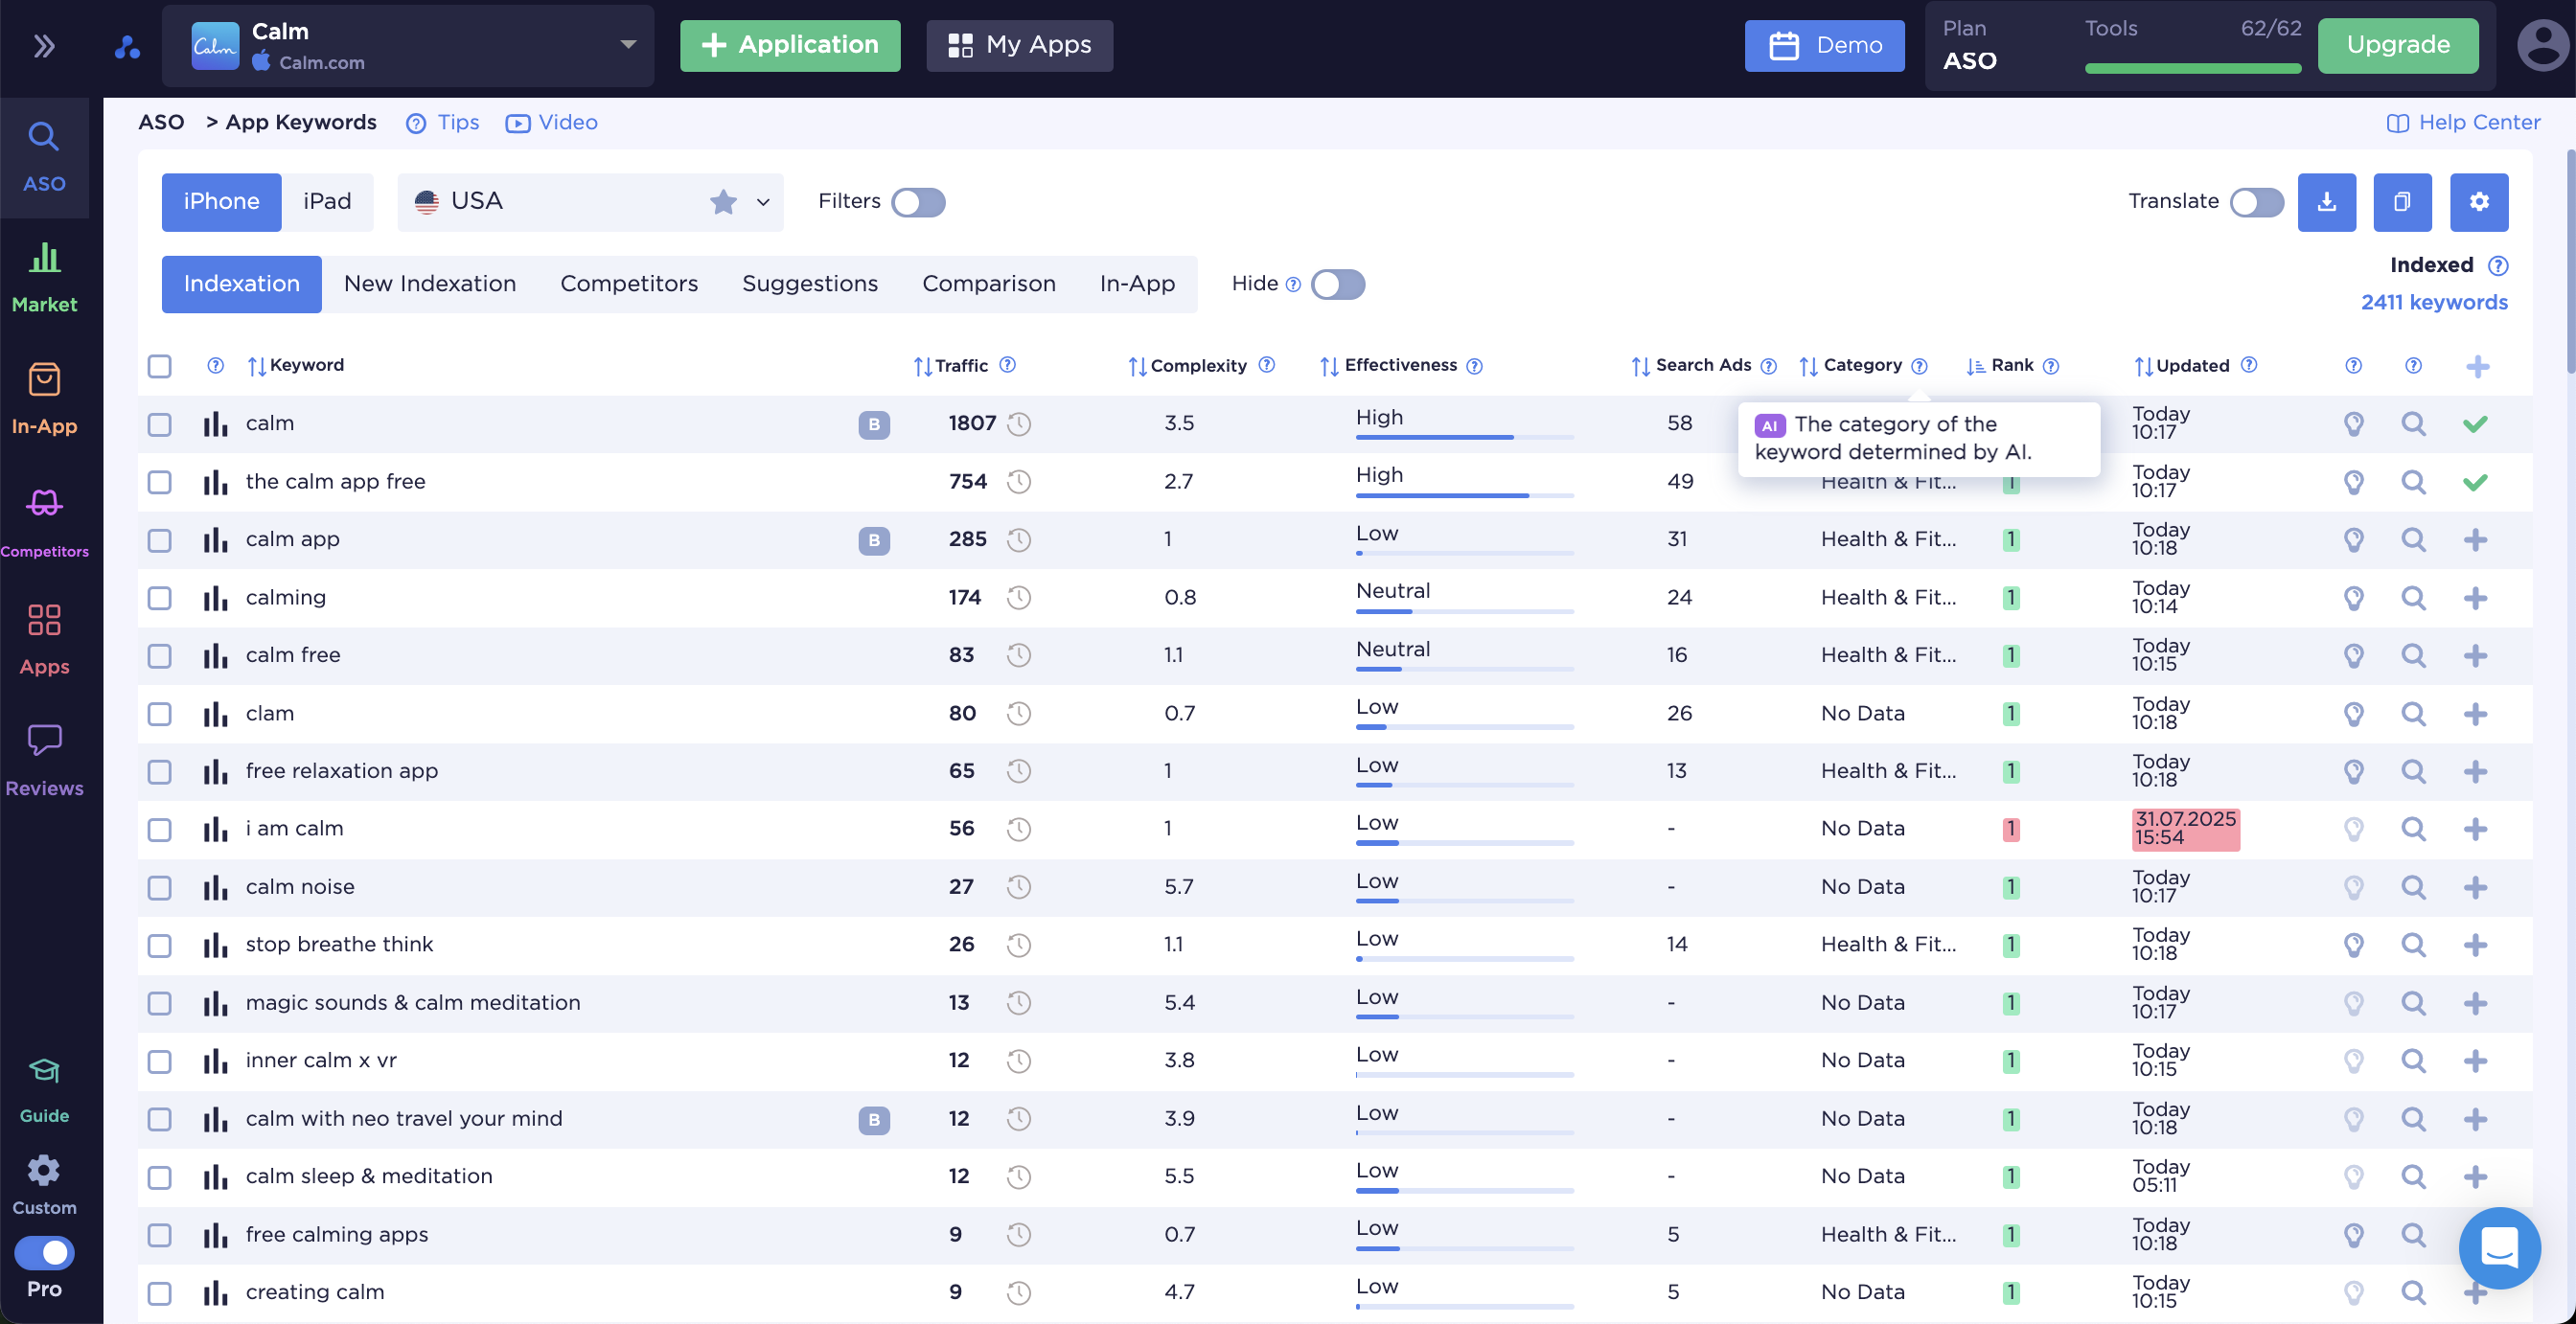Switch to Indexation tab

point(241,284)
